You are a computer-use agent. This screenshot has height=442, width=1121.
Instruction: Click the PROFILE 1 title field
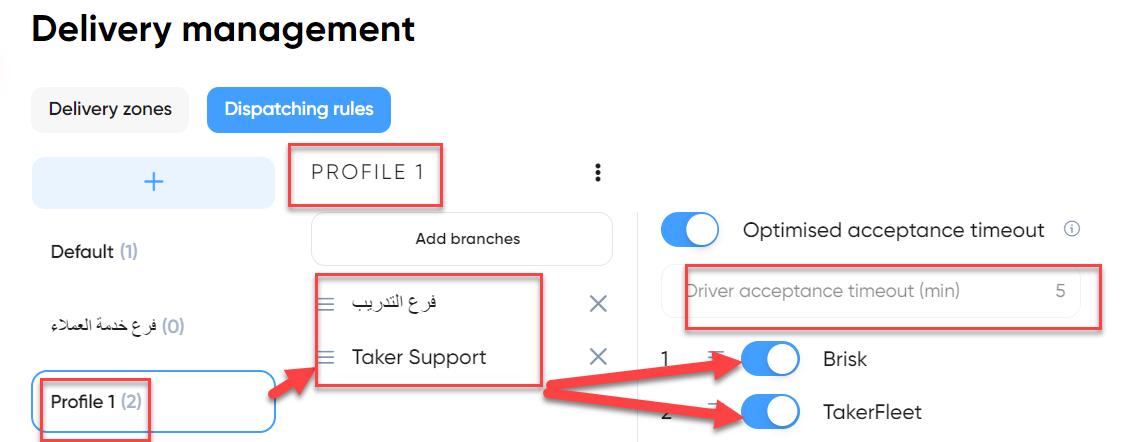[x=367, y=172]
